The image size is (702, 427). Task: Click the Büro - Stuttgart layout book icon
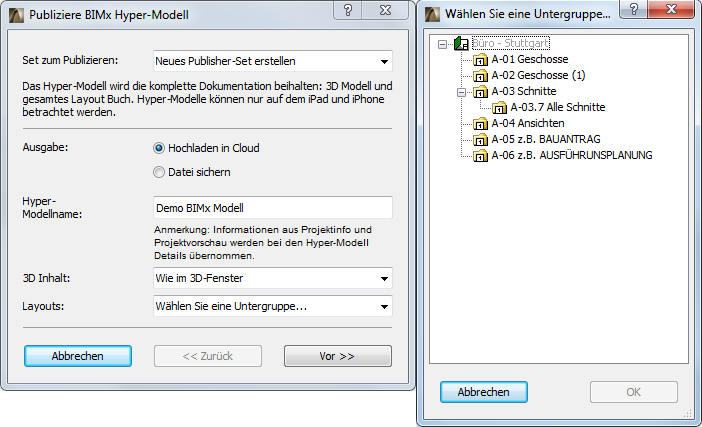(461, 43)
